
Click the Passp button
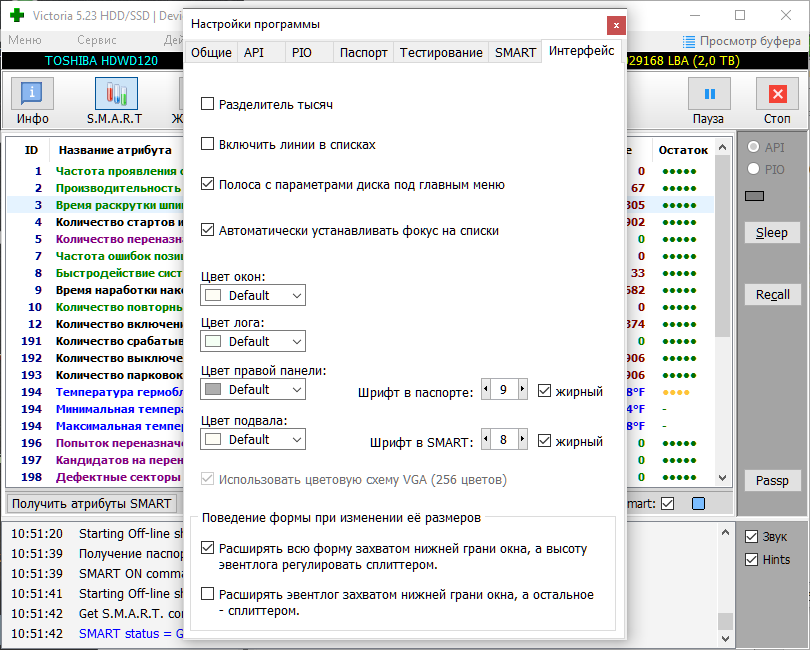click(x=772, y=481)
